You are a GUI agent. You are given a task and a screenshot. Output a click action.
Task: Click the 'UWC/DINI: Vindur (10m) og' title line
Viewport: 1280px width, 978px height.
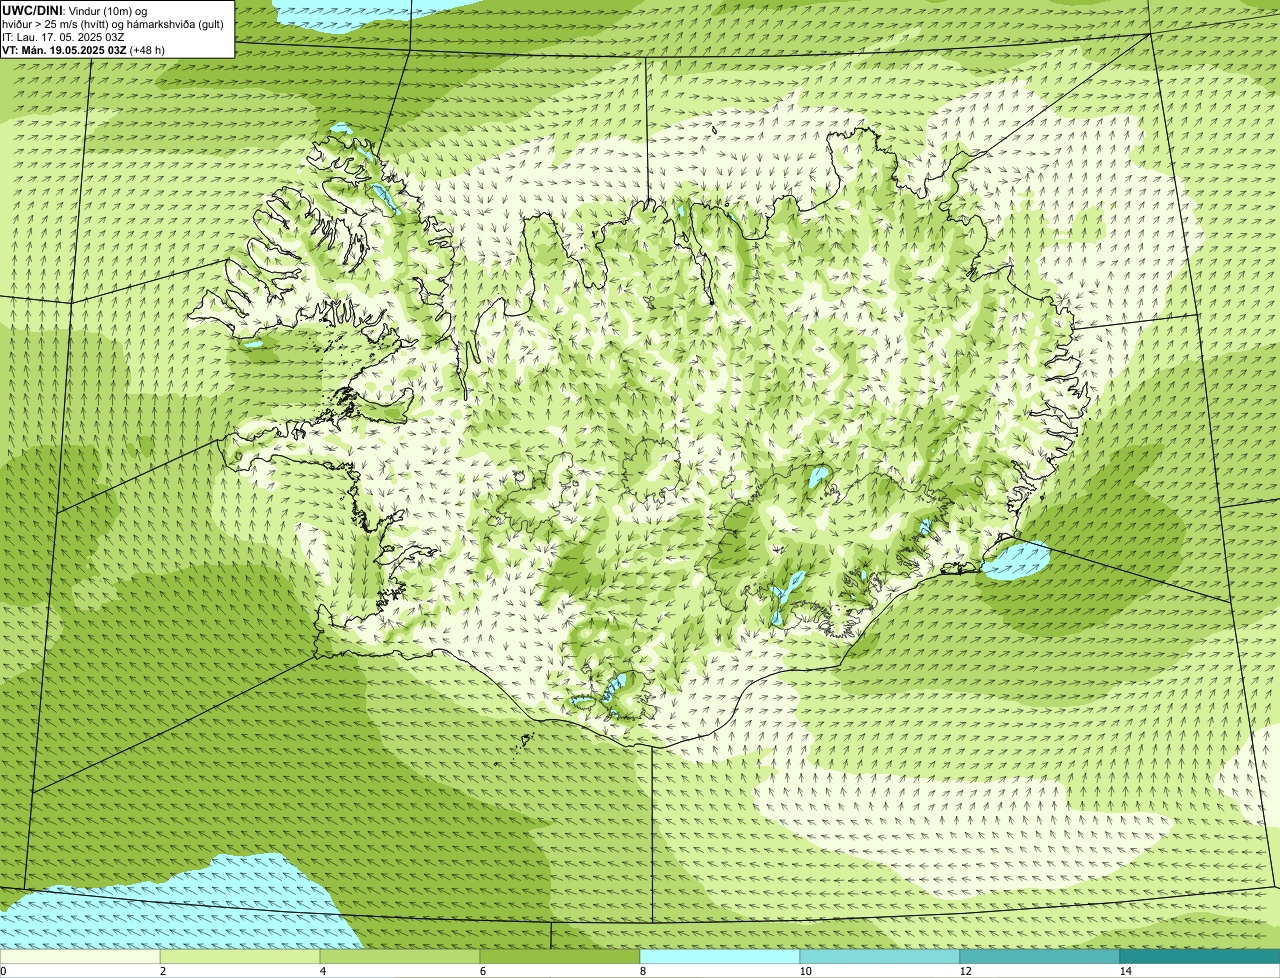click(x=74, y=10)
